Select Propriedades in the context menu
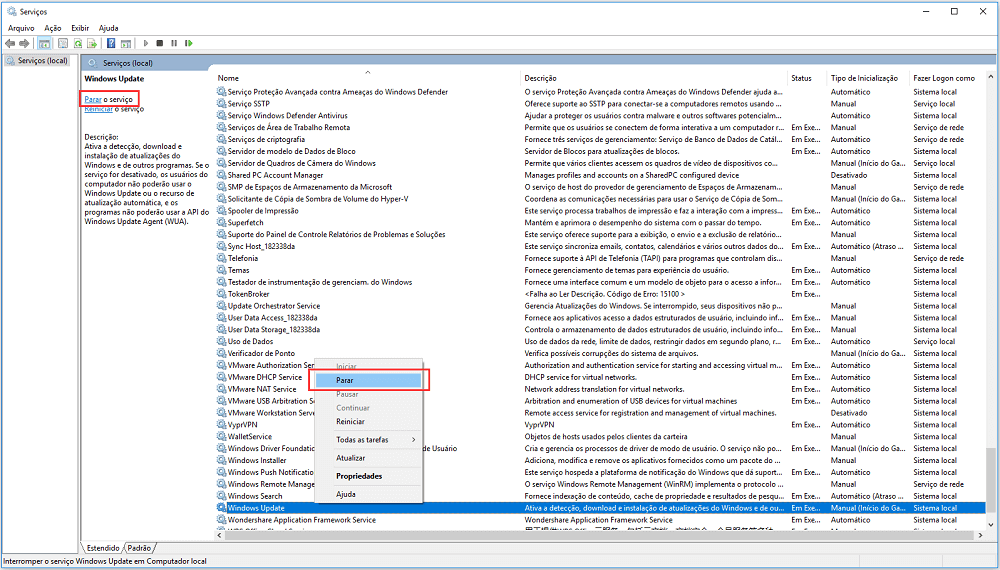This screenshot has width=1000, height=570. [359, 476]
